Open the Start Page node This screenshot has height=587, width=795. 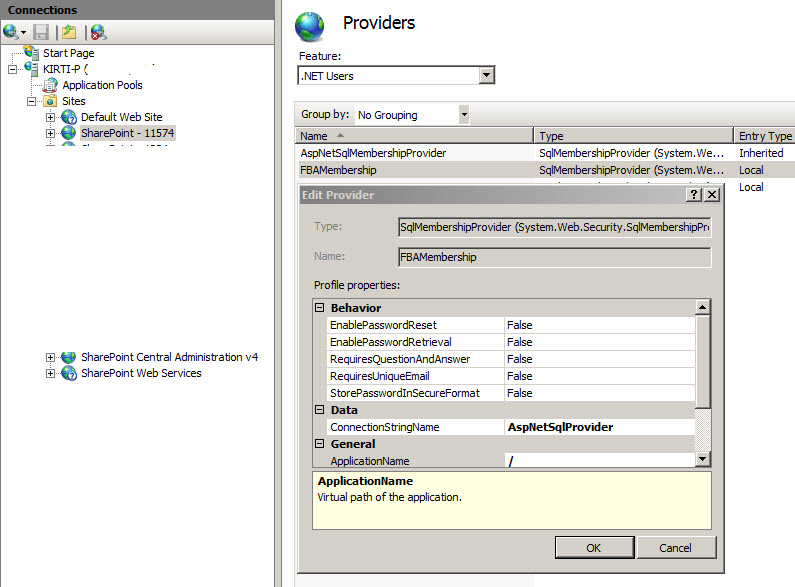[x=68, y=53]
